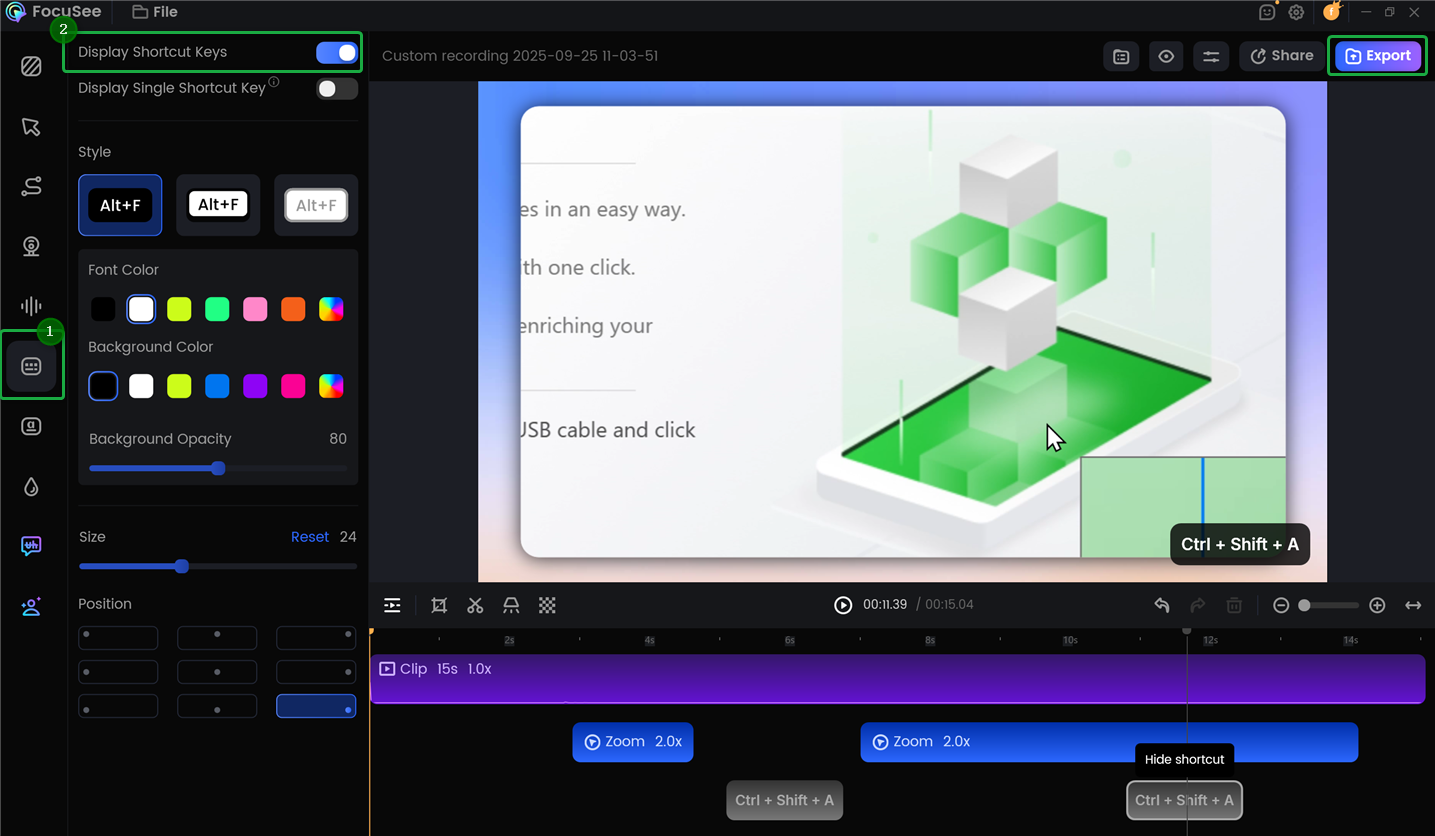
Task: Choose the white Alt+F shortcut style
Action: tap(218, 205)
